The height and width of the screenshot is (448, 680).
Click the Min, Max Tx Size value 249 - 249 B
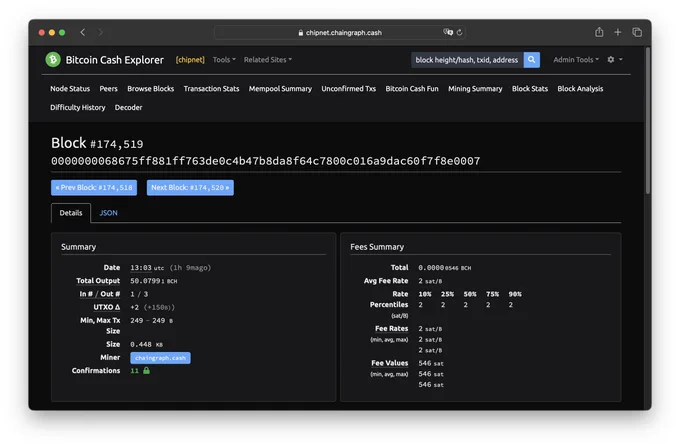coord(151,320)
